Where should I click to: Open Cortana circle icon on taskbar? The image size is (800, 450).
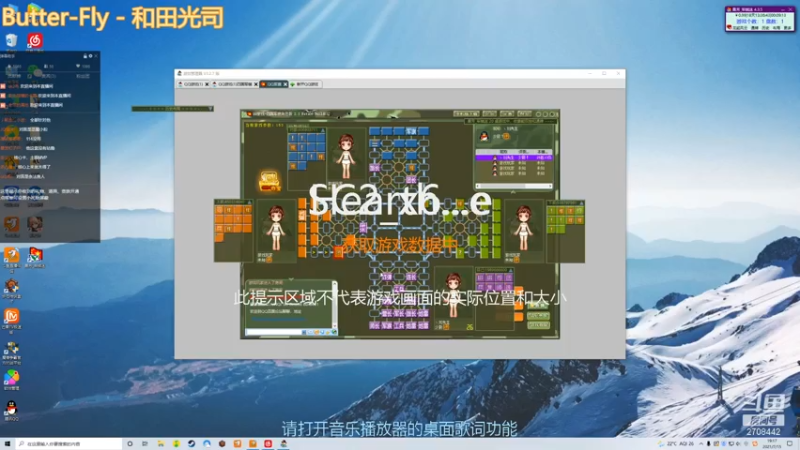(130, 444)
